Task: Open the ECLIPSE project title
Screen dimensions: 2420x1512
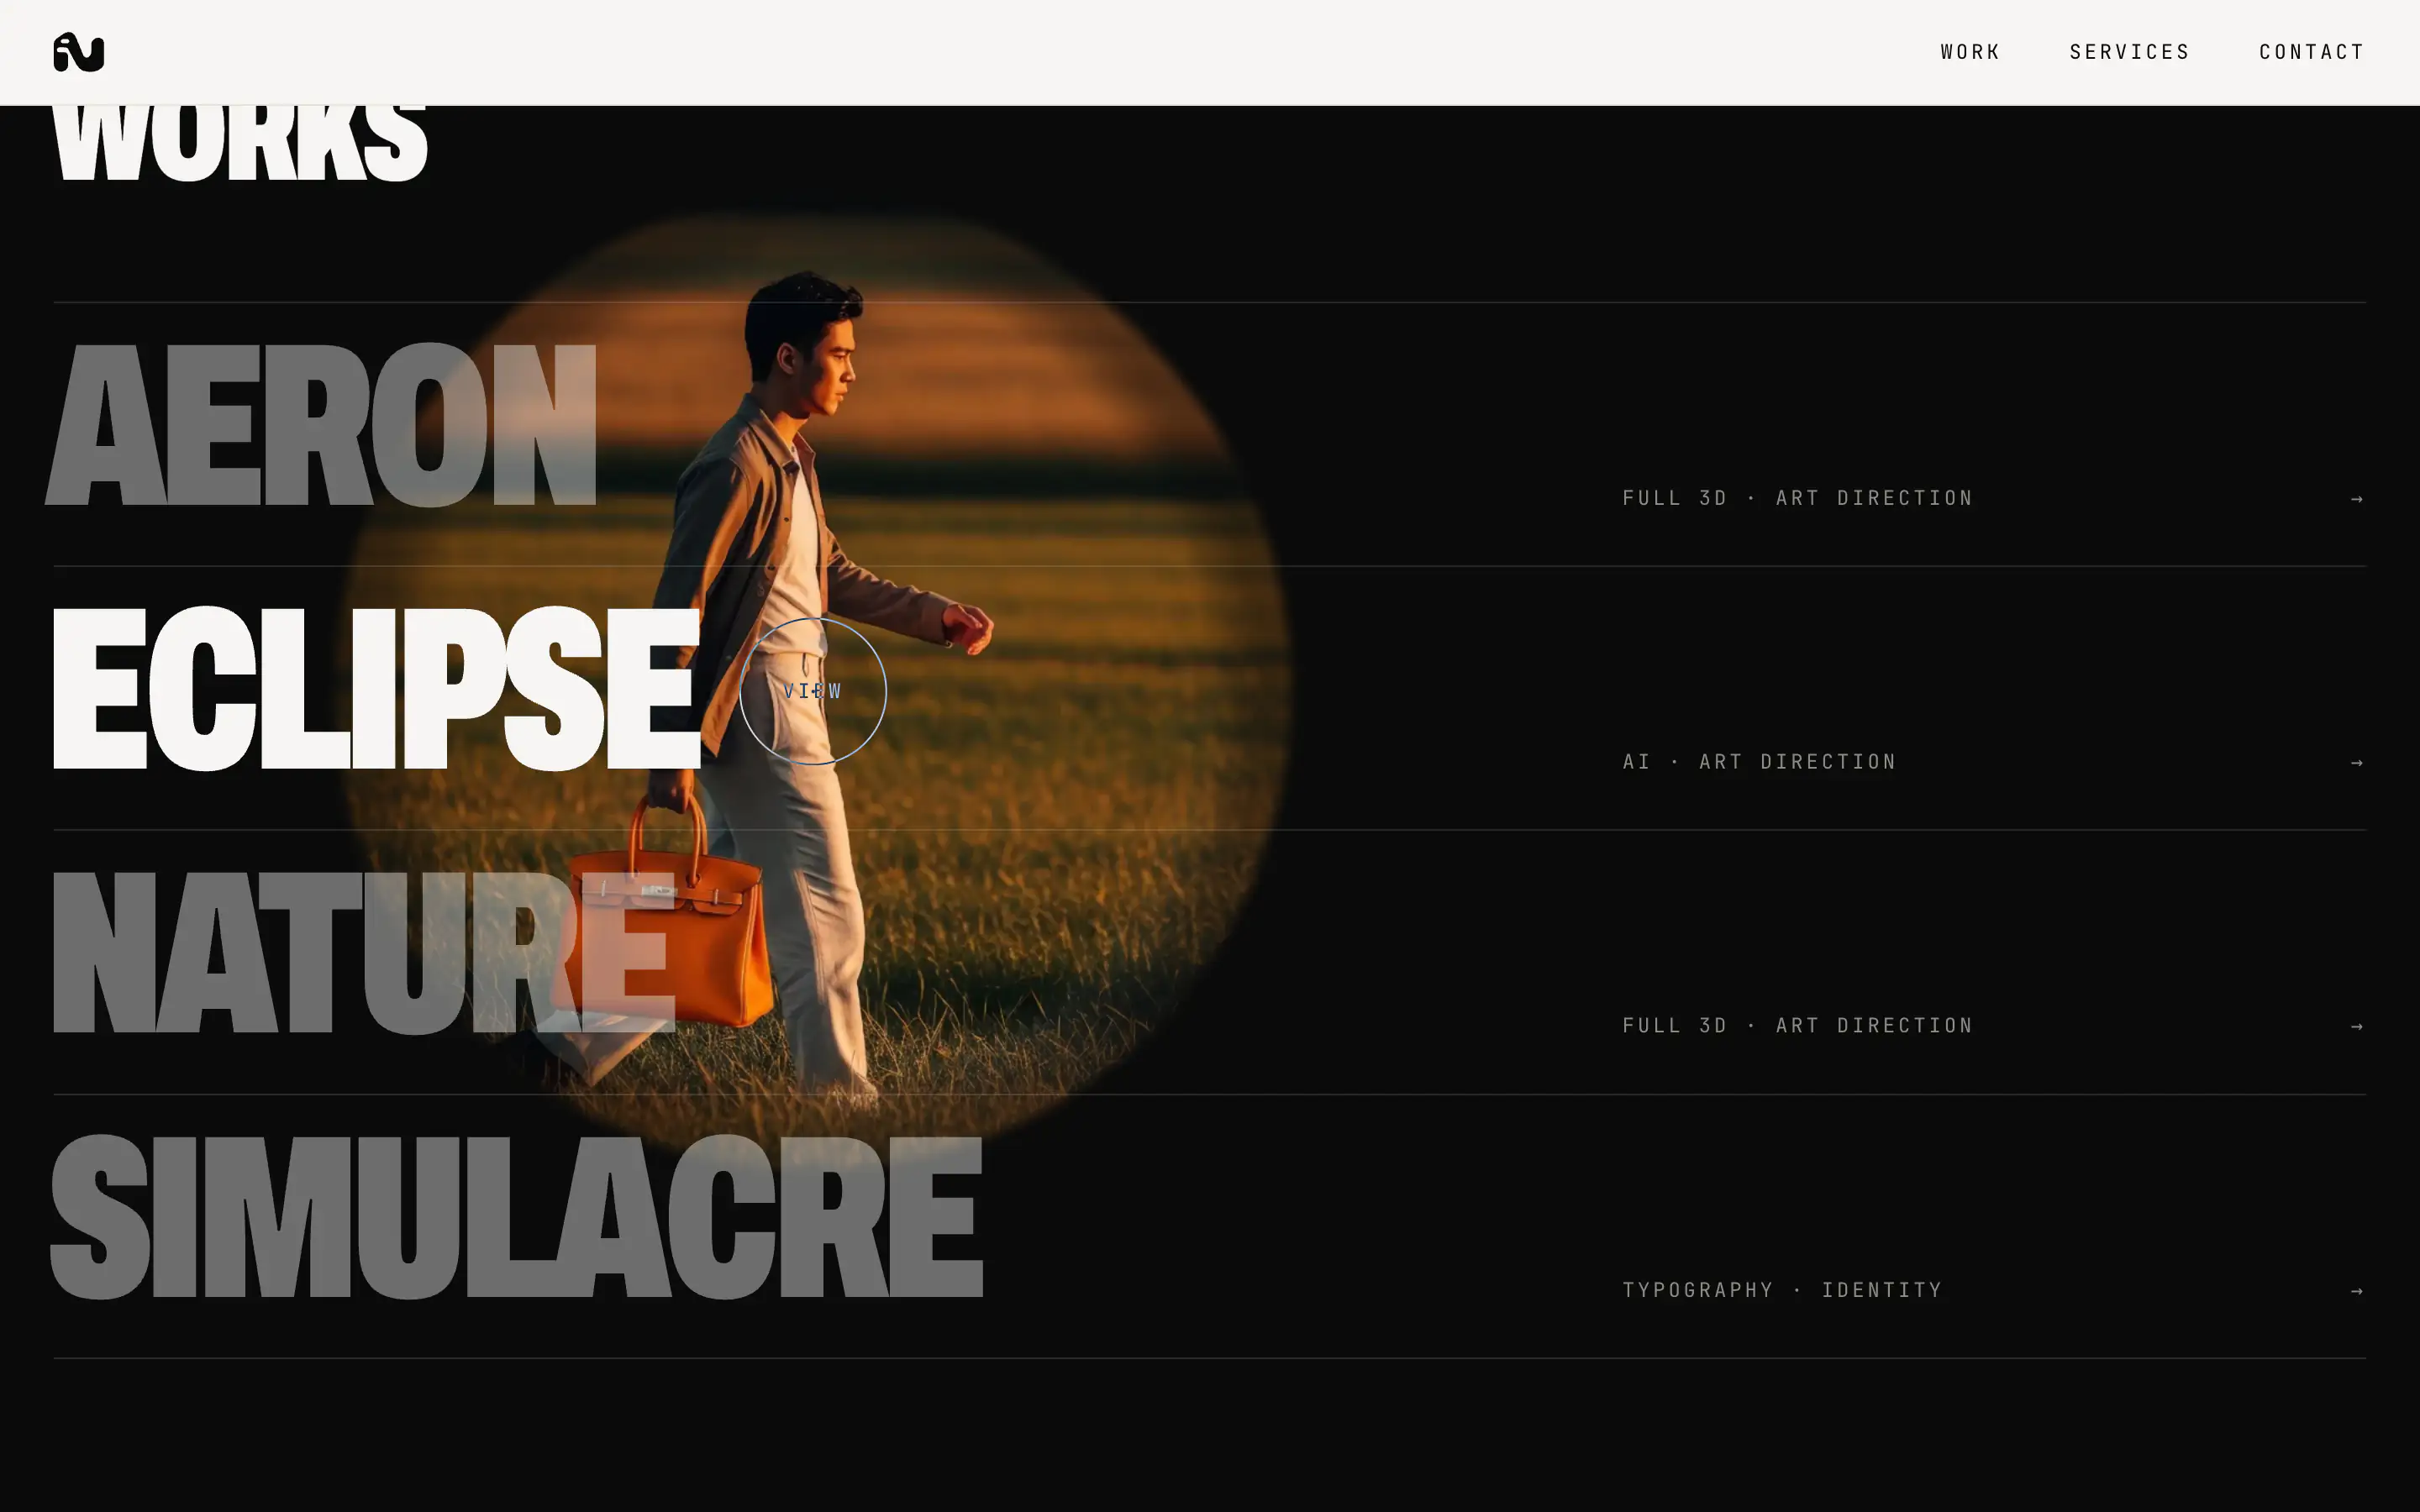Action: point(376,688)
